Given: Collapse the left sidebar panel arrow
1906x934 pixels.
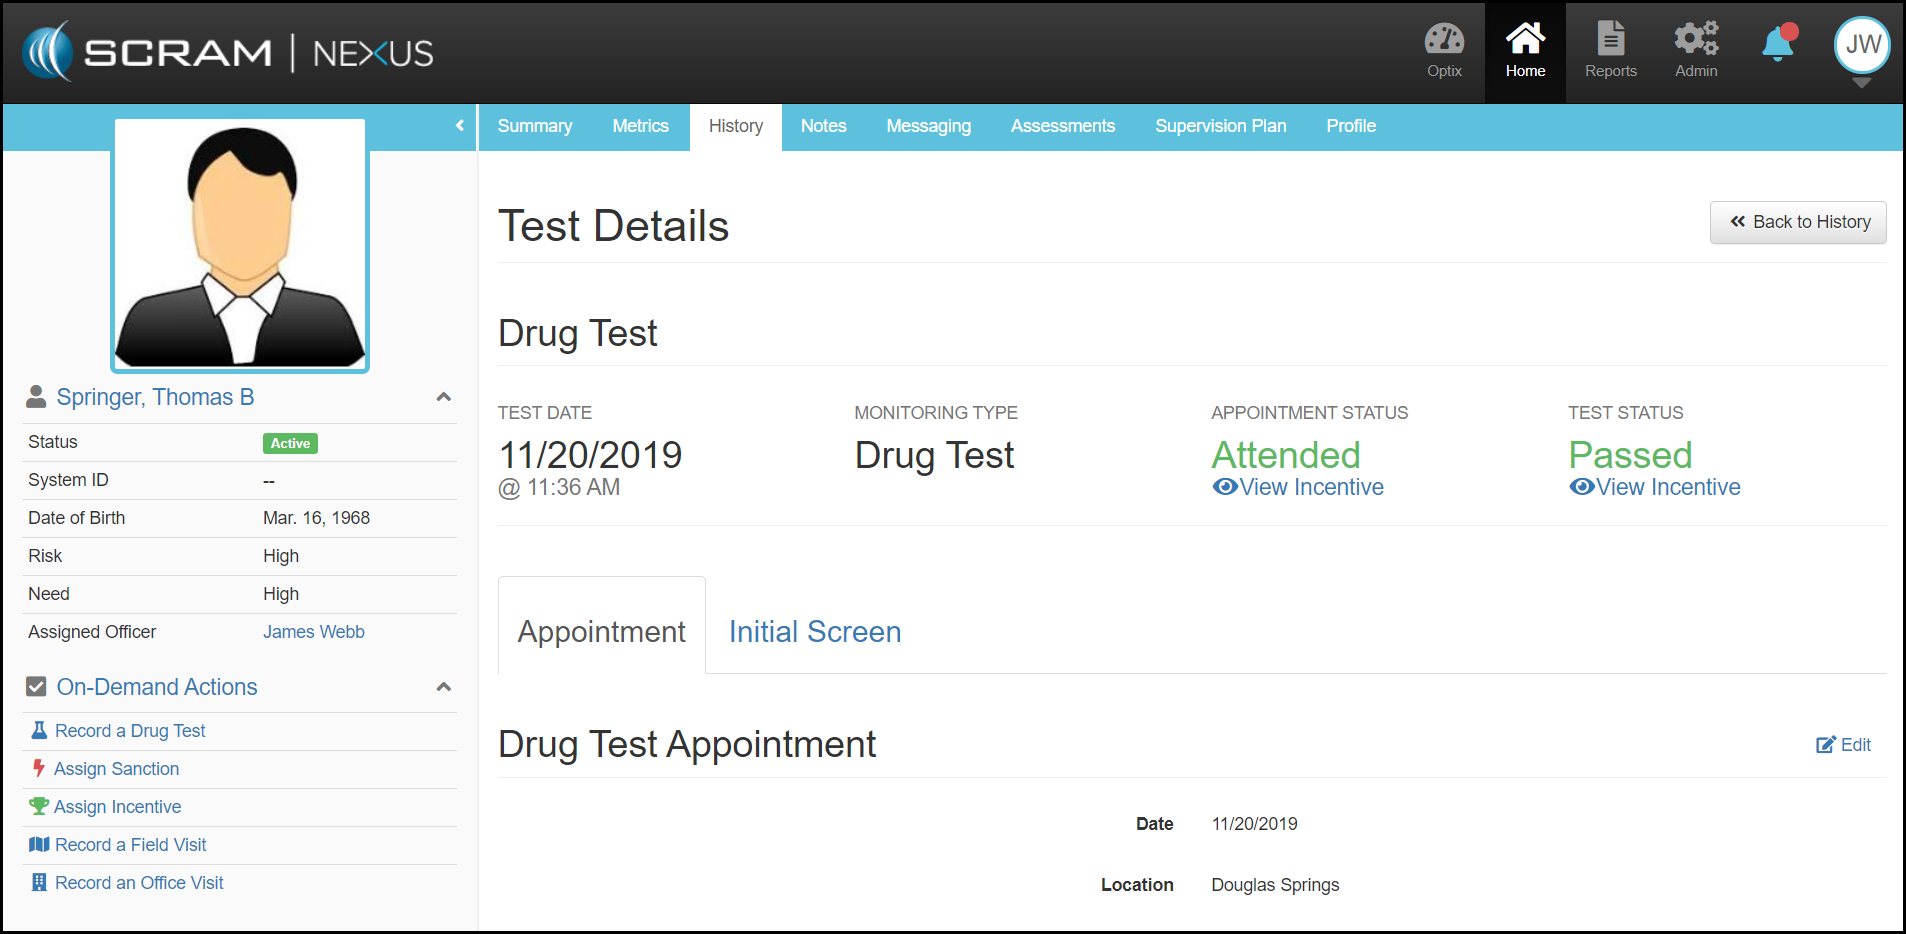Looking at the screenshot, I should point(460,126).
